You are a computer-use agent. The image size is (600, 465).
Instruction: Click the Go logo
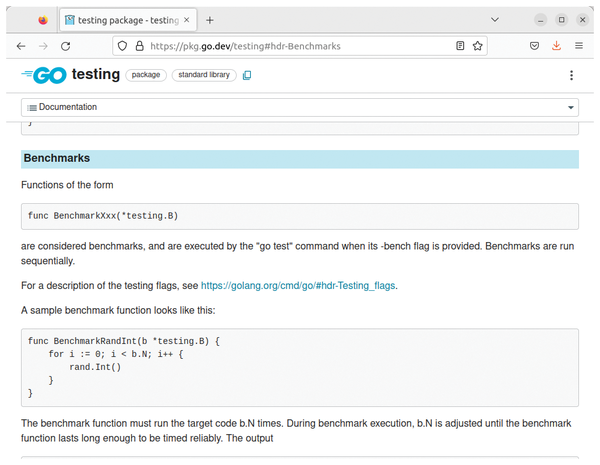(x=43, y=75)
